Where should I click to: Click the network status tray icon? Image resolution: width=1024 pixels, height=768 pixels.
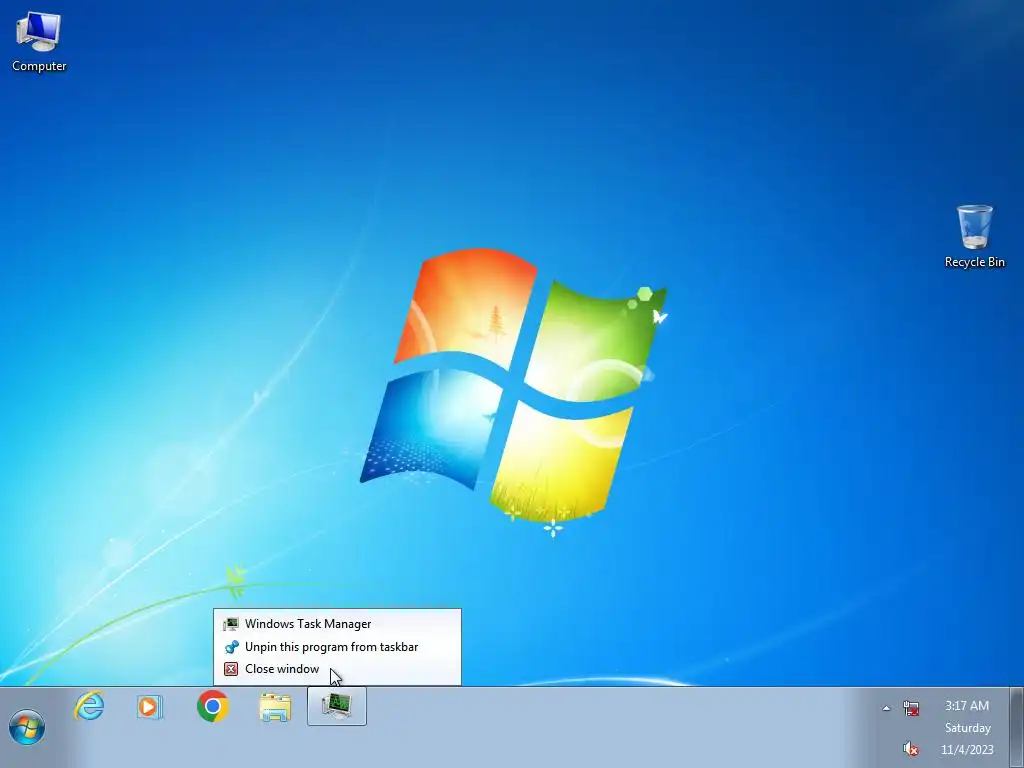pyautogui.click(x=911, y=707)
